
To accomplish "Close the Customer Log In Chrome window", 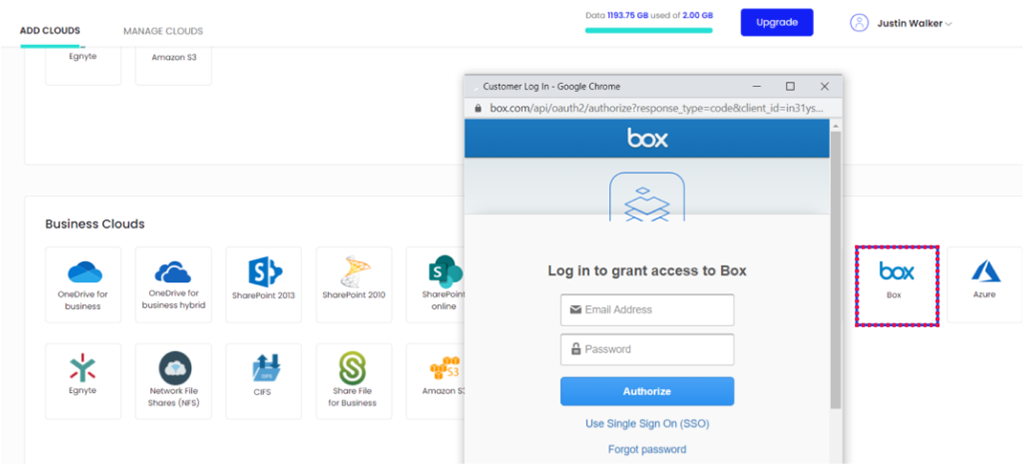I will pos(824,86).
